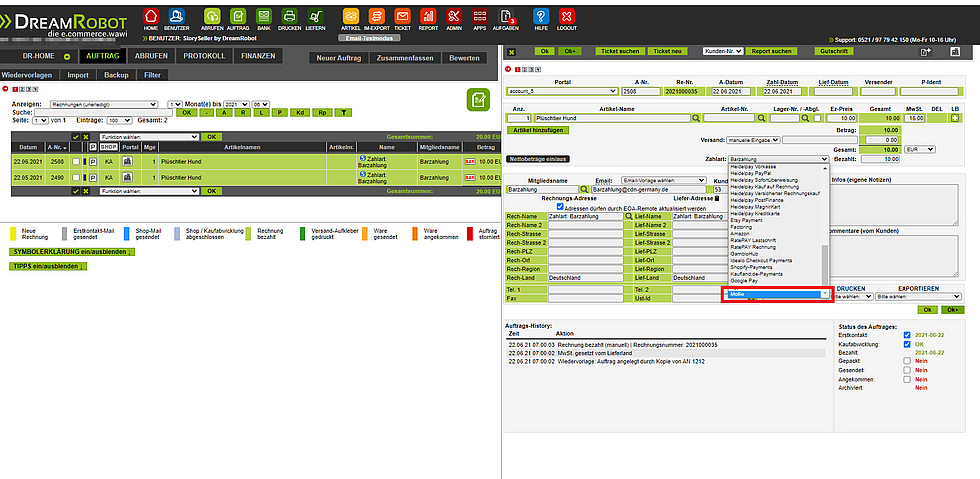Image resolution: width=980 pixels, height=479 pixels.
Task: Click the DRUCKEN printer icon
Action: coord(289,16)
